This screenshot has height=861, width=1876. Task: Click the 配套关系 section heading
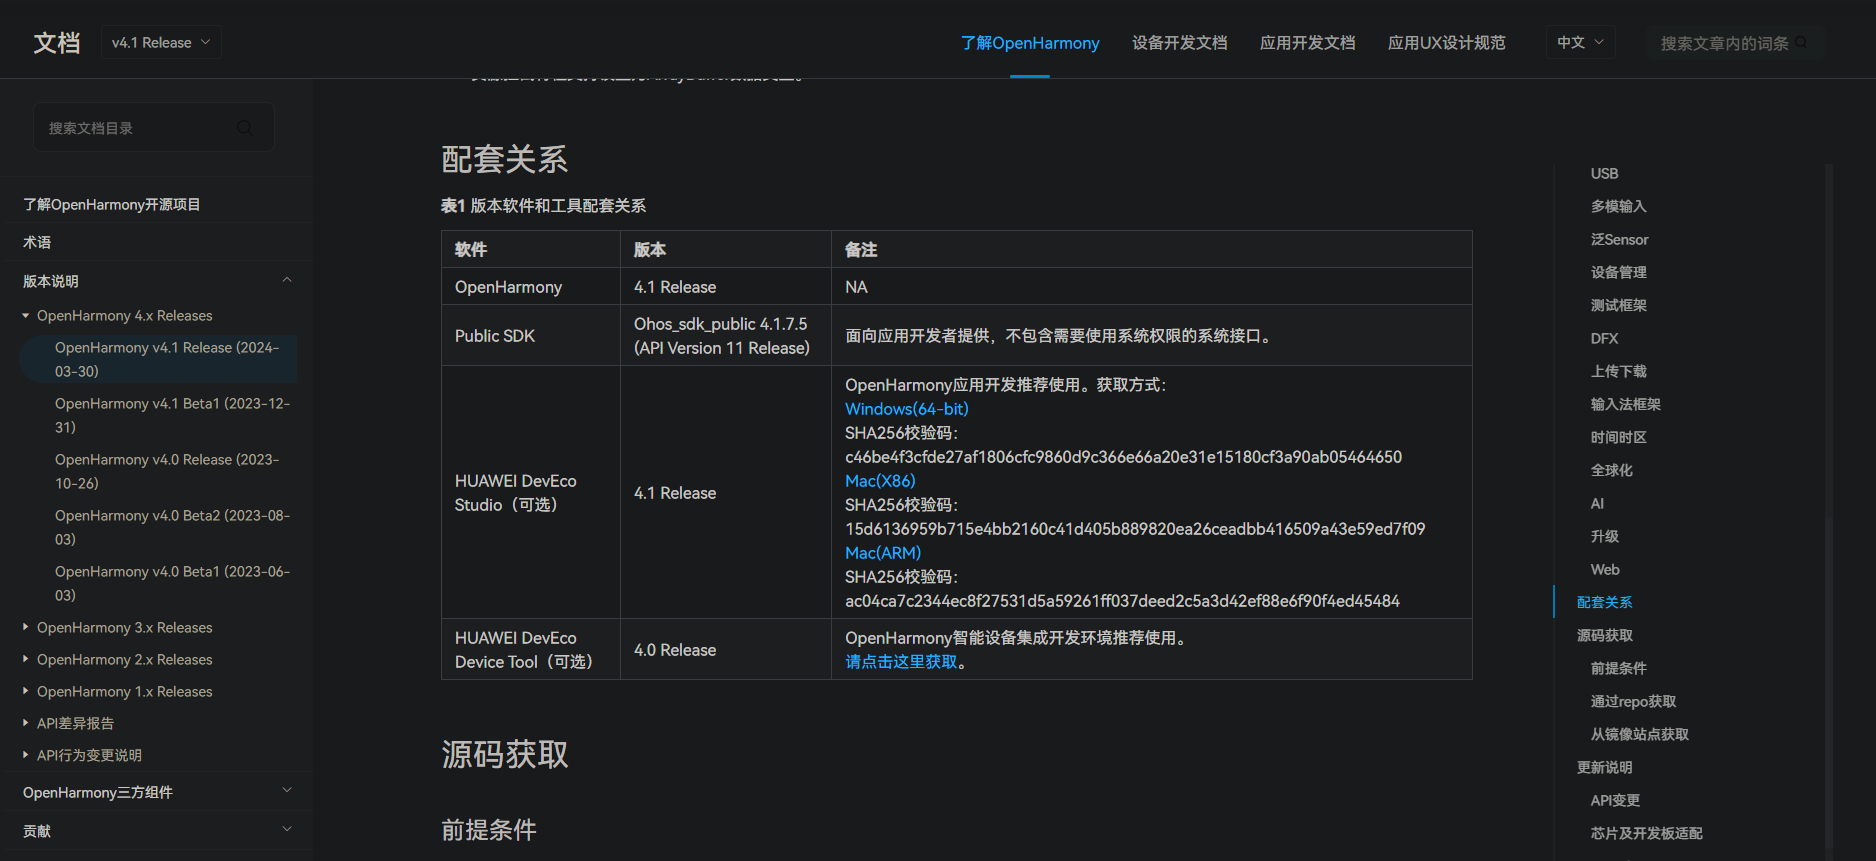click(x=504, y=159)
